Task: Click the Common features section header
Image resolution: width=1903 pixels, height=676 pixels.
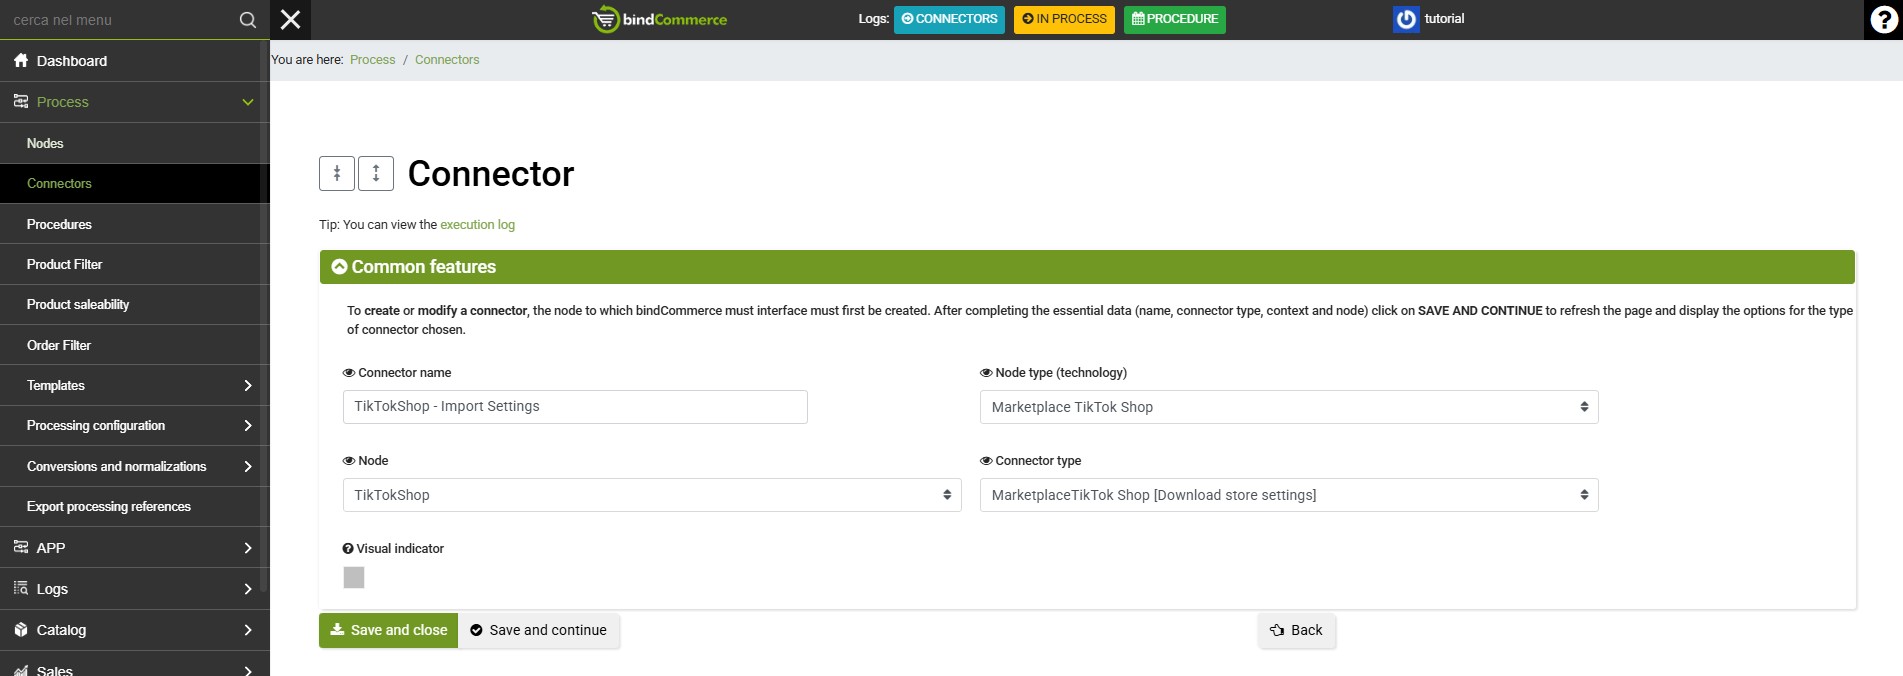Action: tap(1087, 267)
